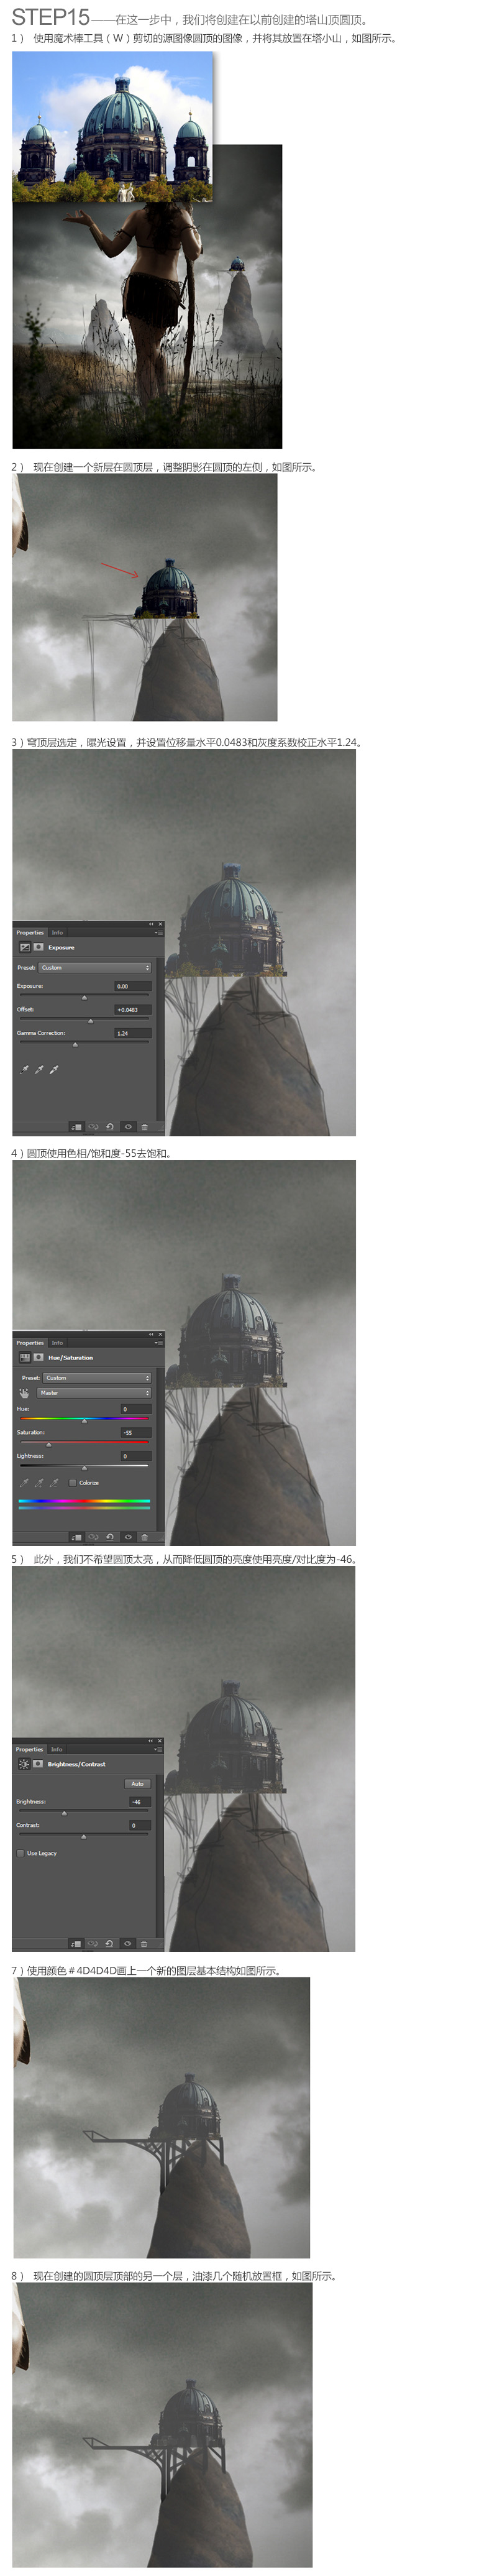Reset to defaults in the Exposure panel
497x2576 pixels.
click(110, 1127)
